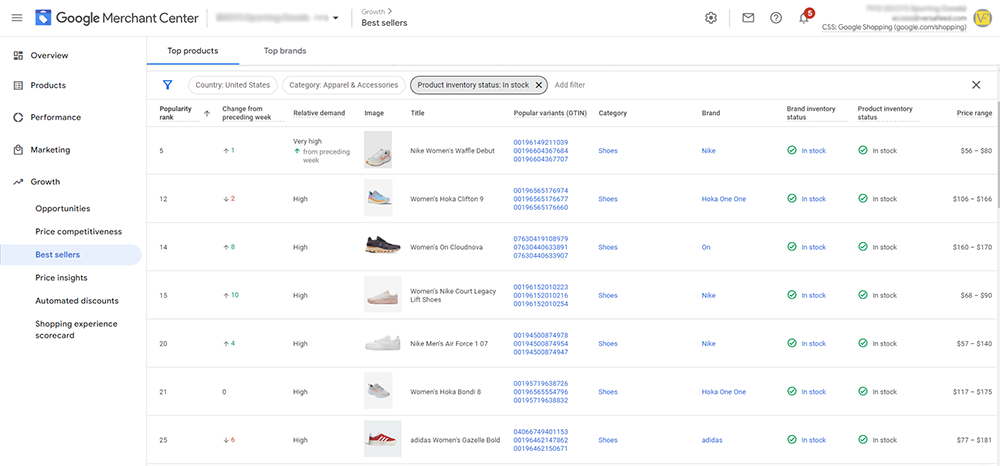Open the notifications bell

804,18
